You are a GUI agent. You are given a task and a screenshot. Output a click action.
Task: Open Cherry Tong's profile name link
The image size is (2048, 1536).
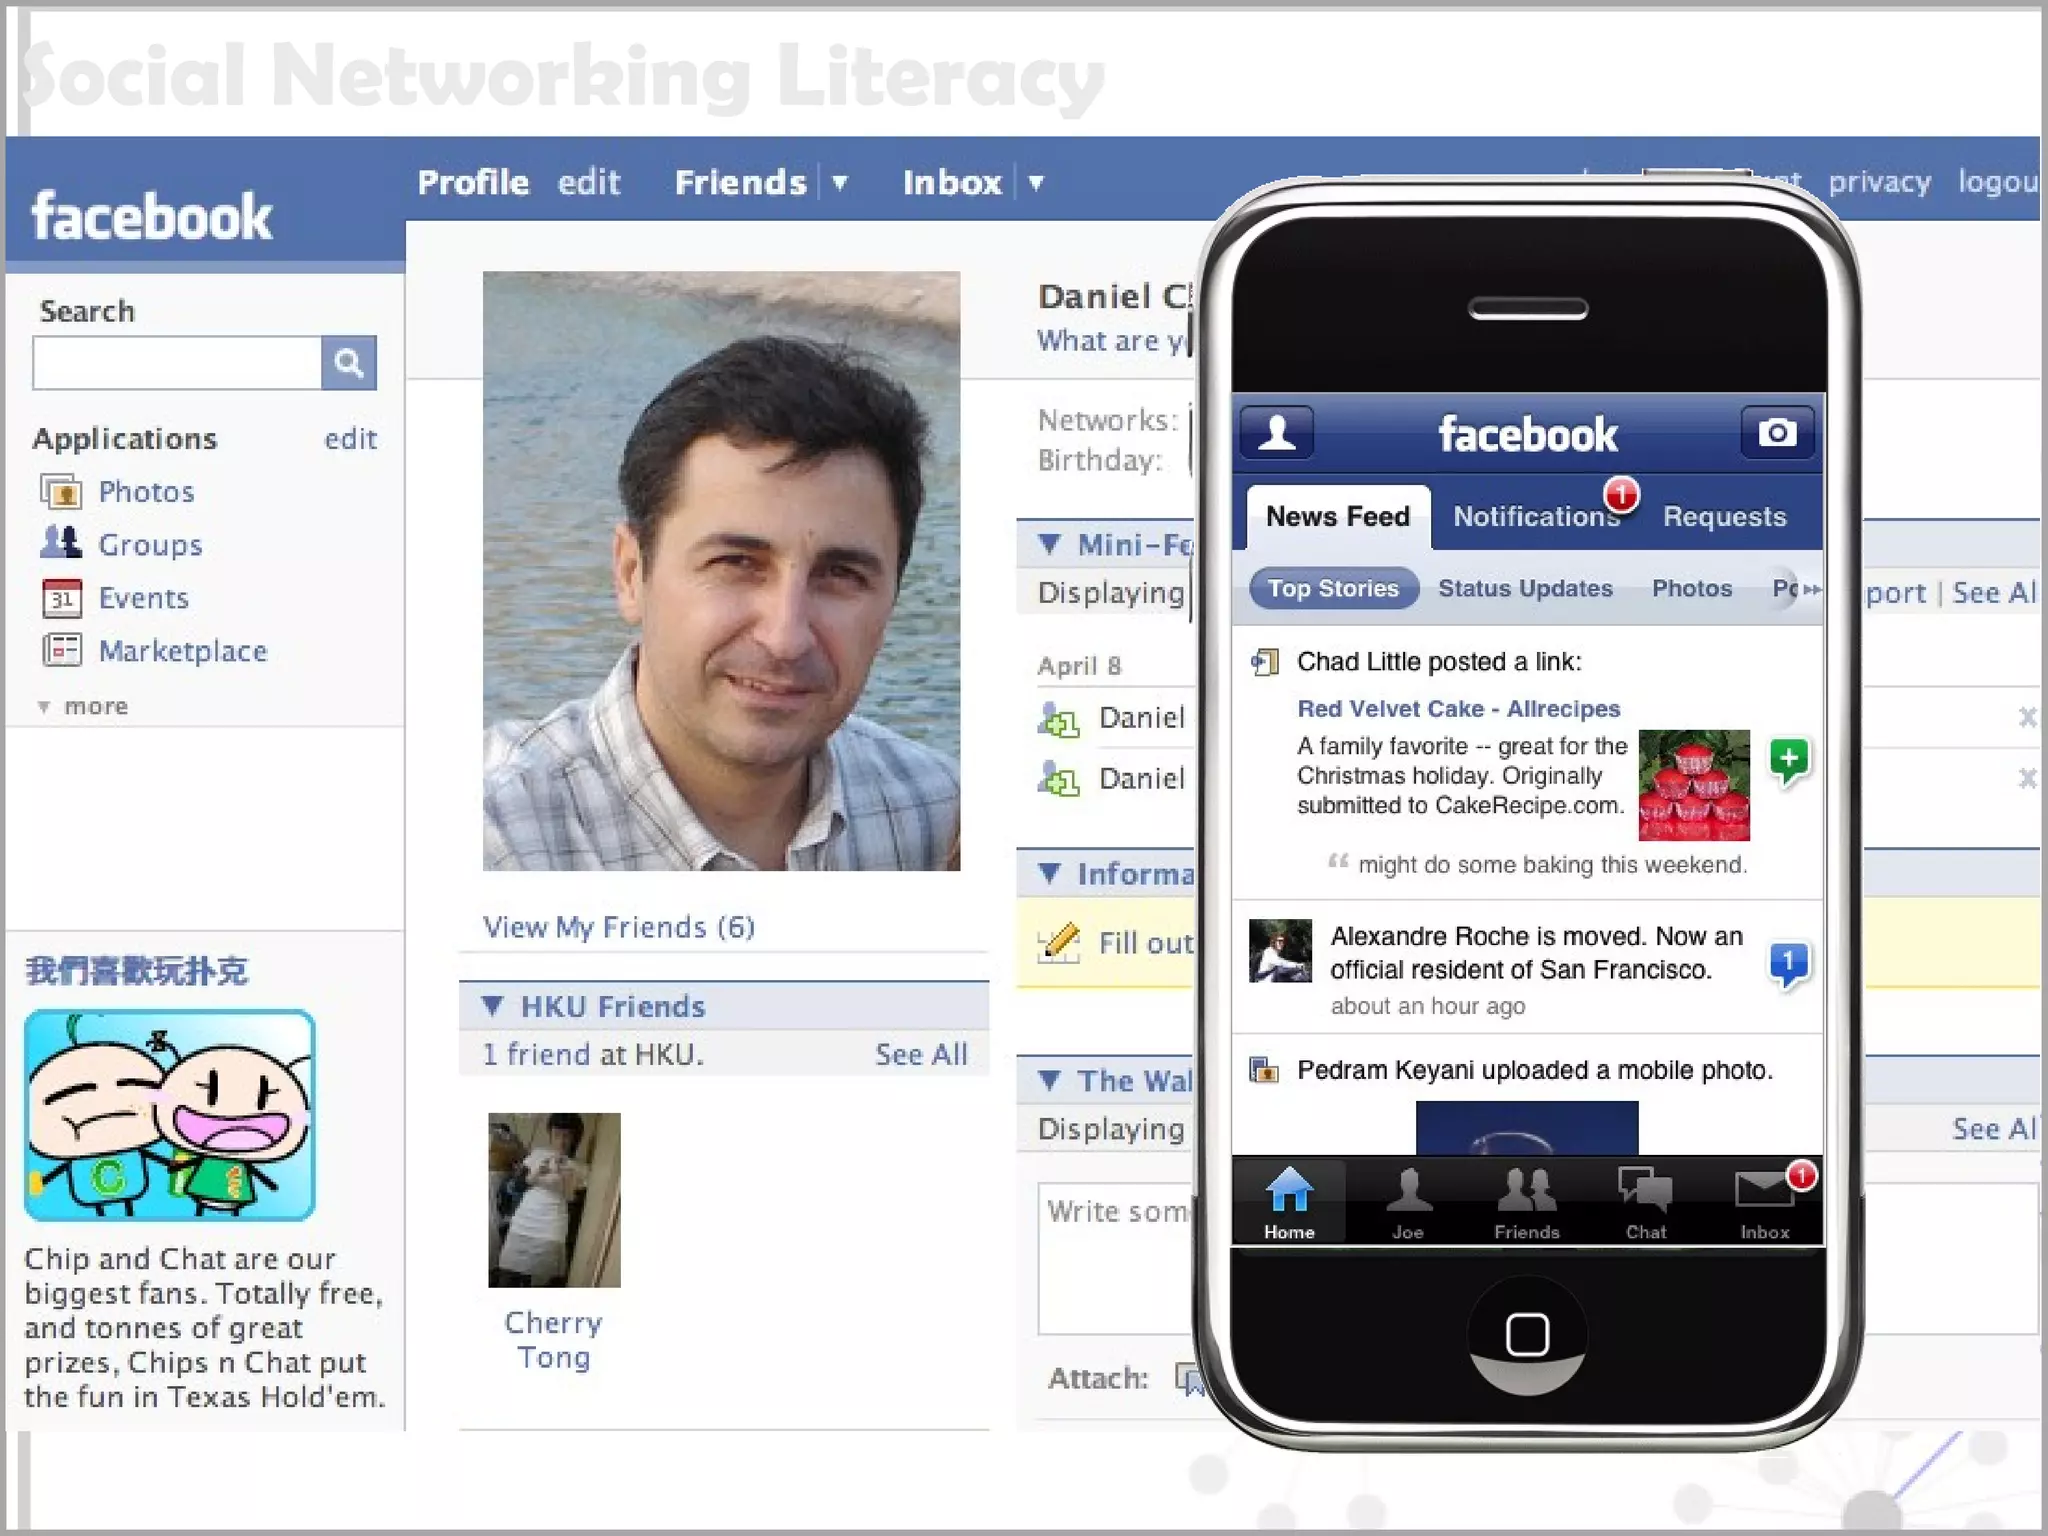pos(553,1340)
